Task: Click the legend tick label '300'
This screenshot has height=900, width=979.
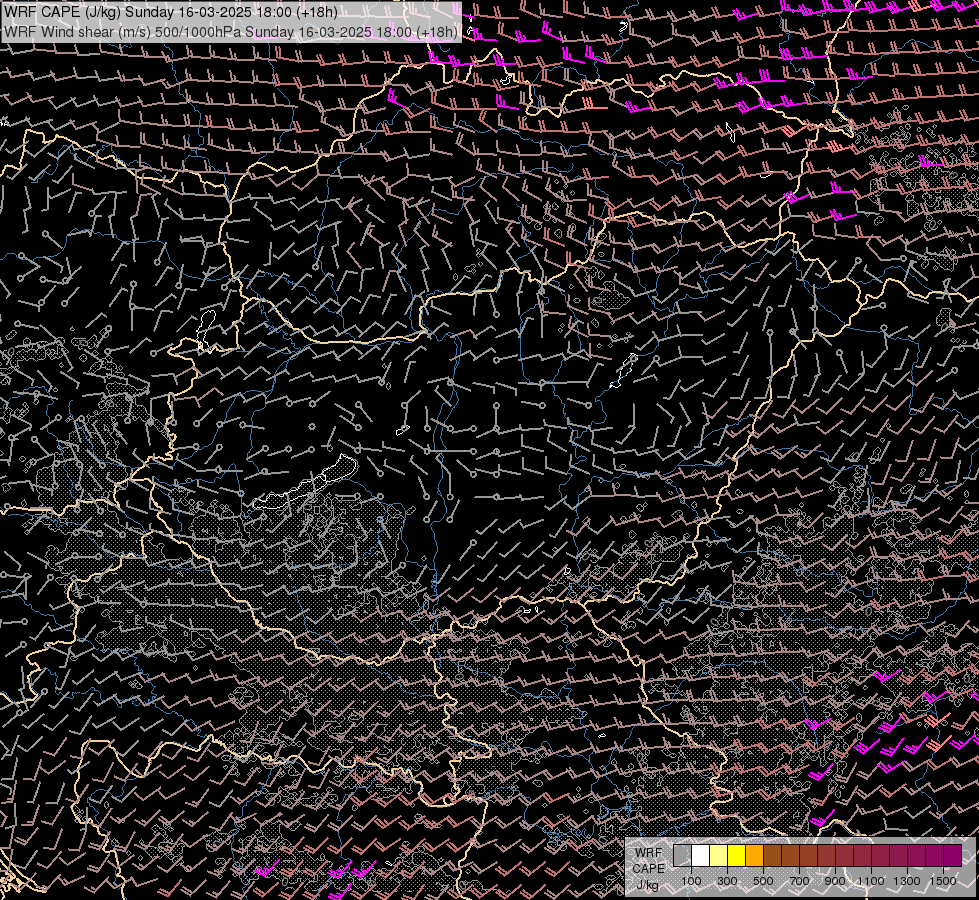Action: pos(727,881)
